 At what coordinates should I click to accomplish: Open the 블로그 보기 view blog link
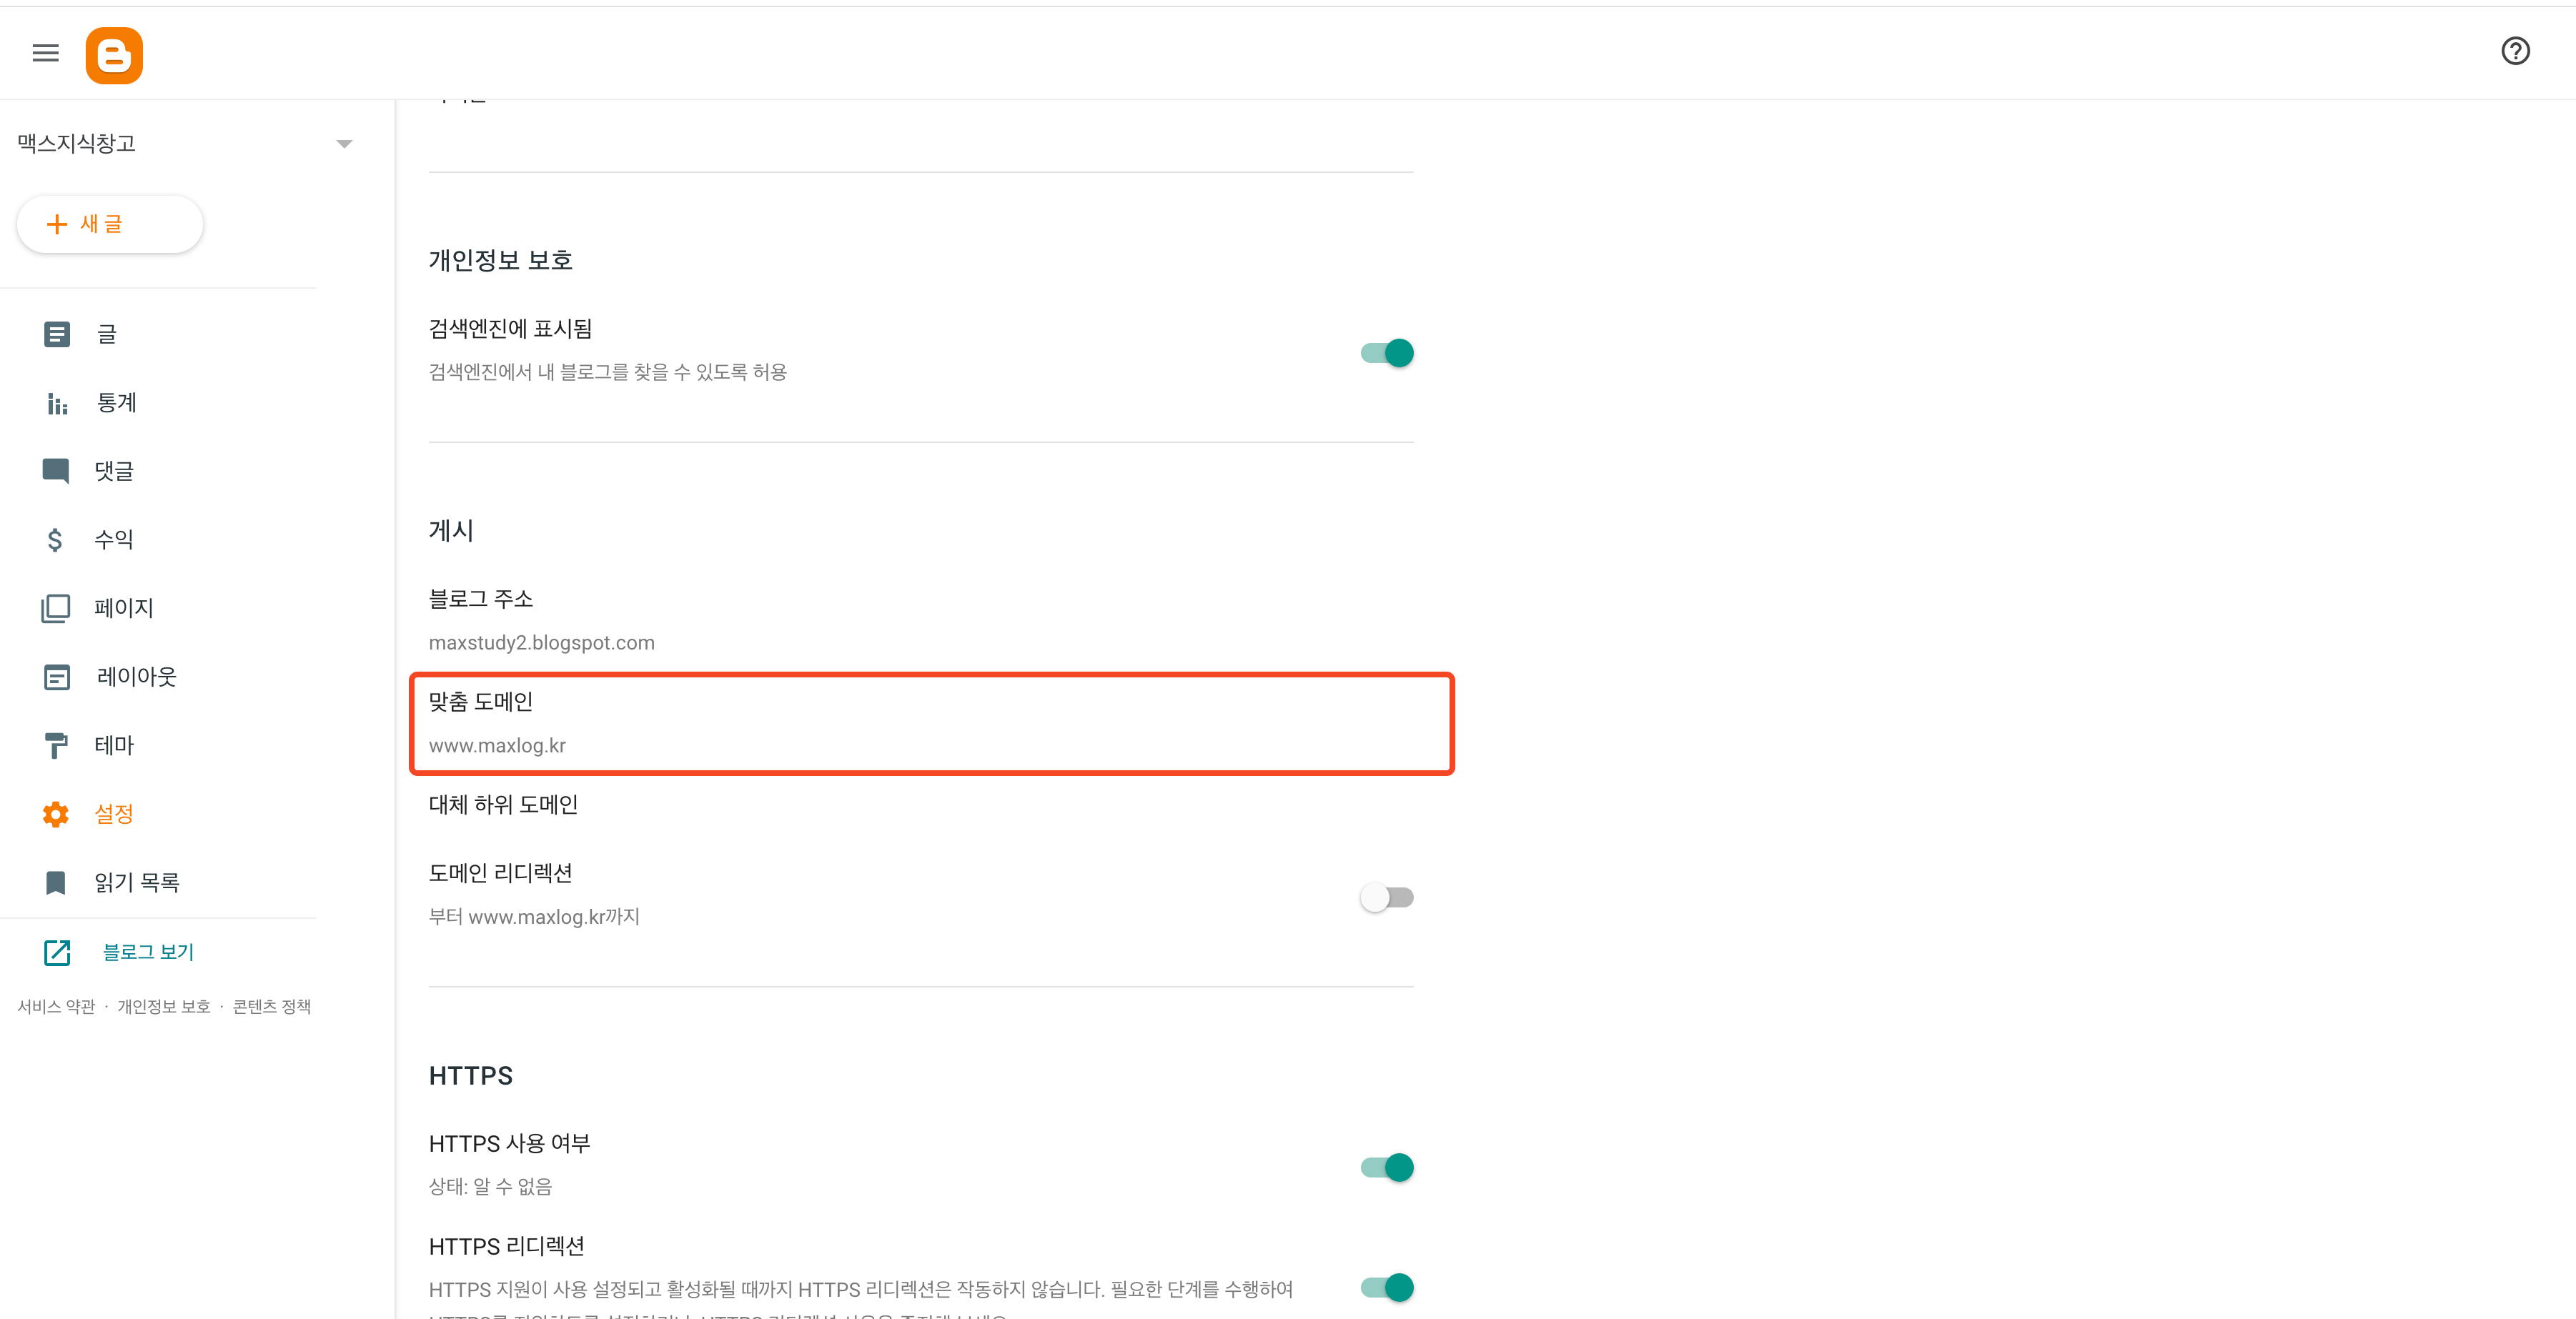148,952
